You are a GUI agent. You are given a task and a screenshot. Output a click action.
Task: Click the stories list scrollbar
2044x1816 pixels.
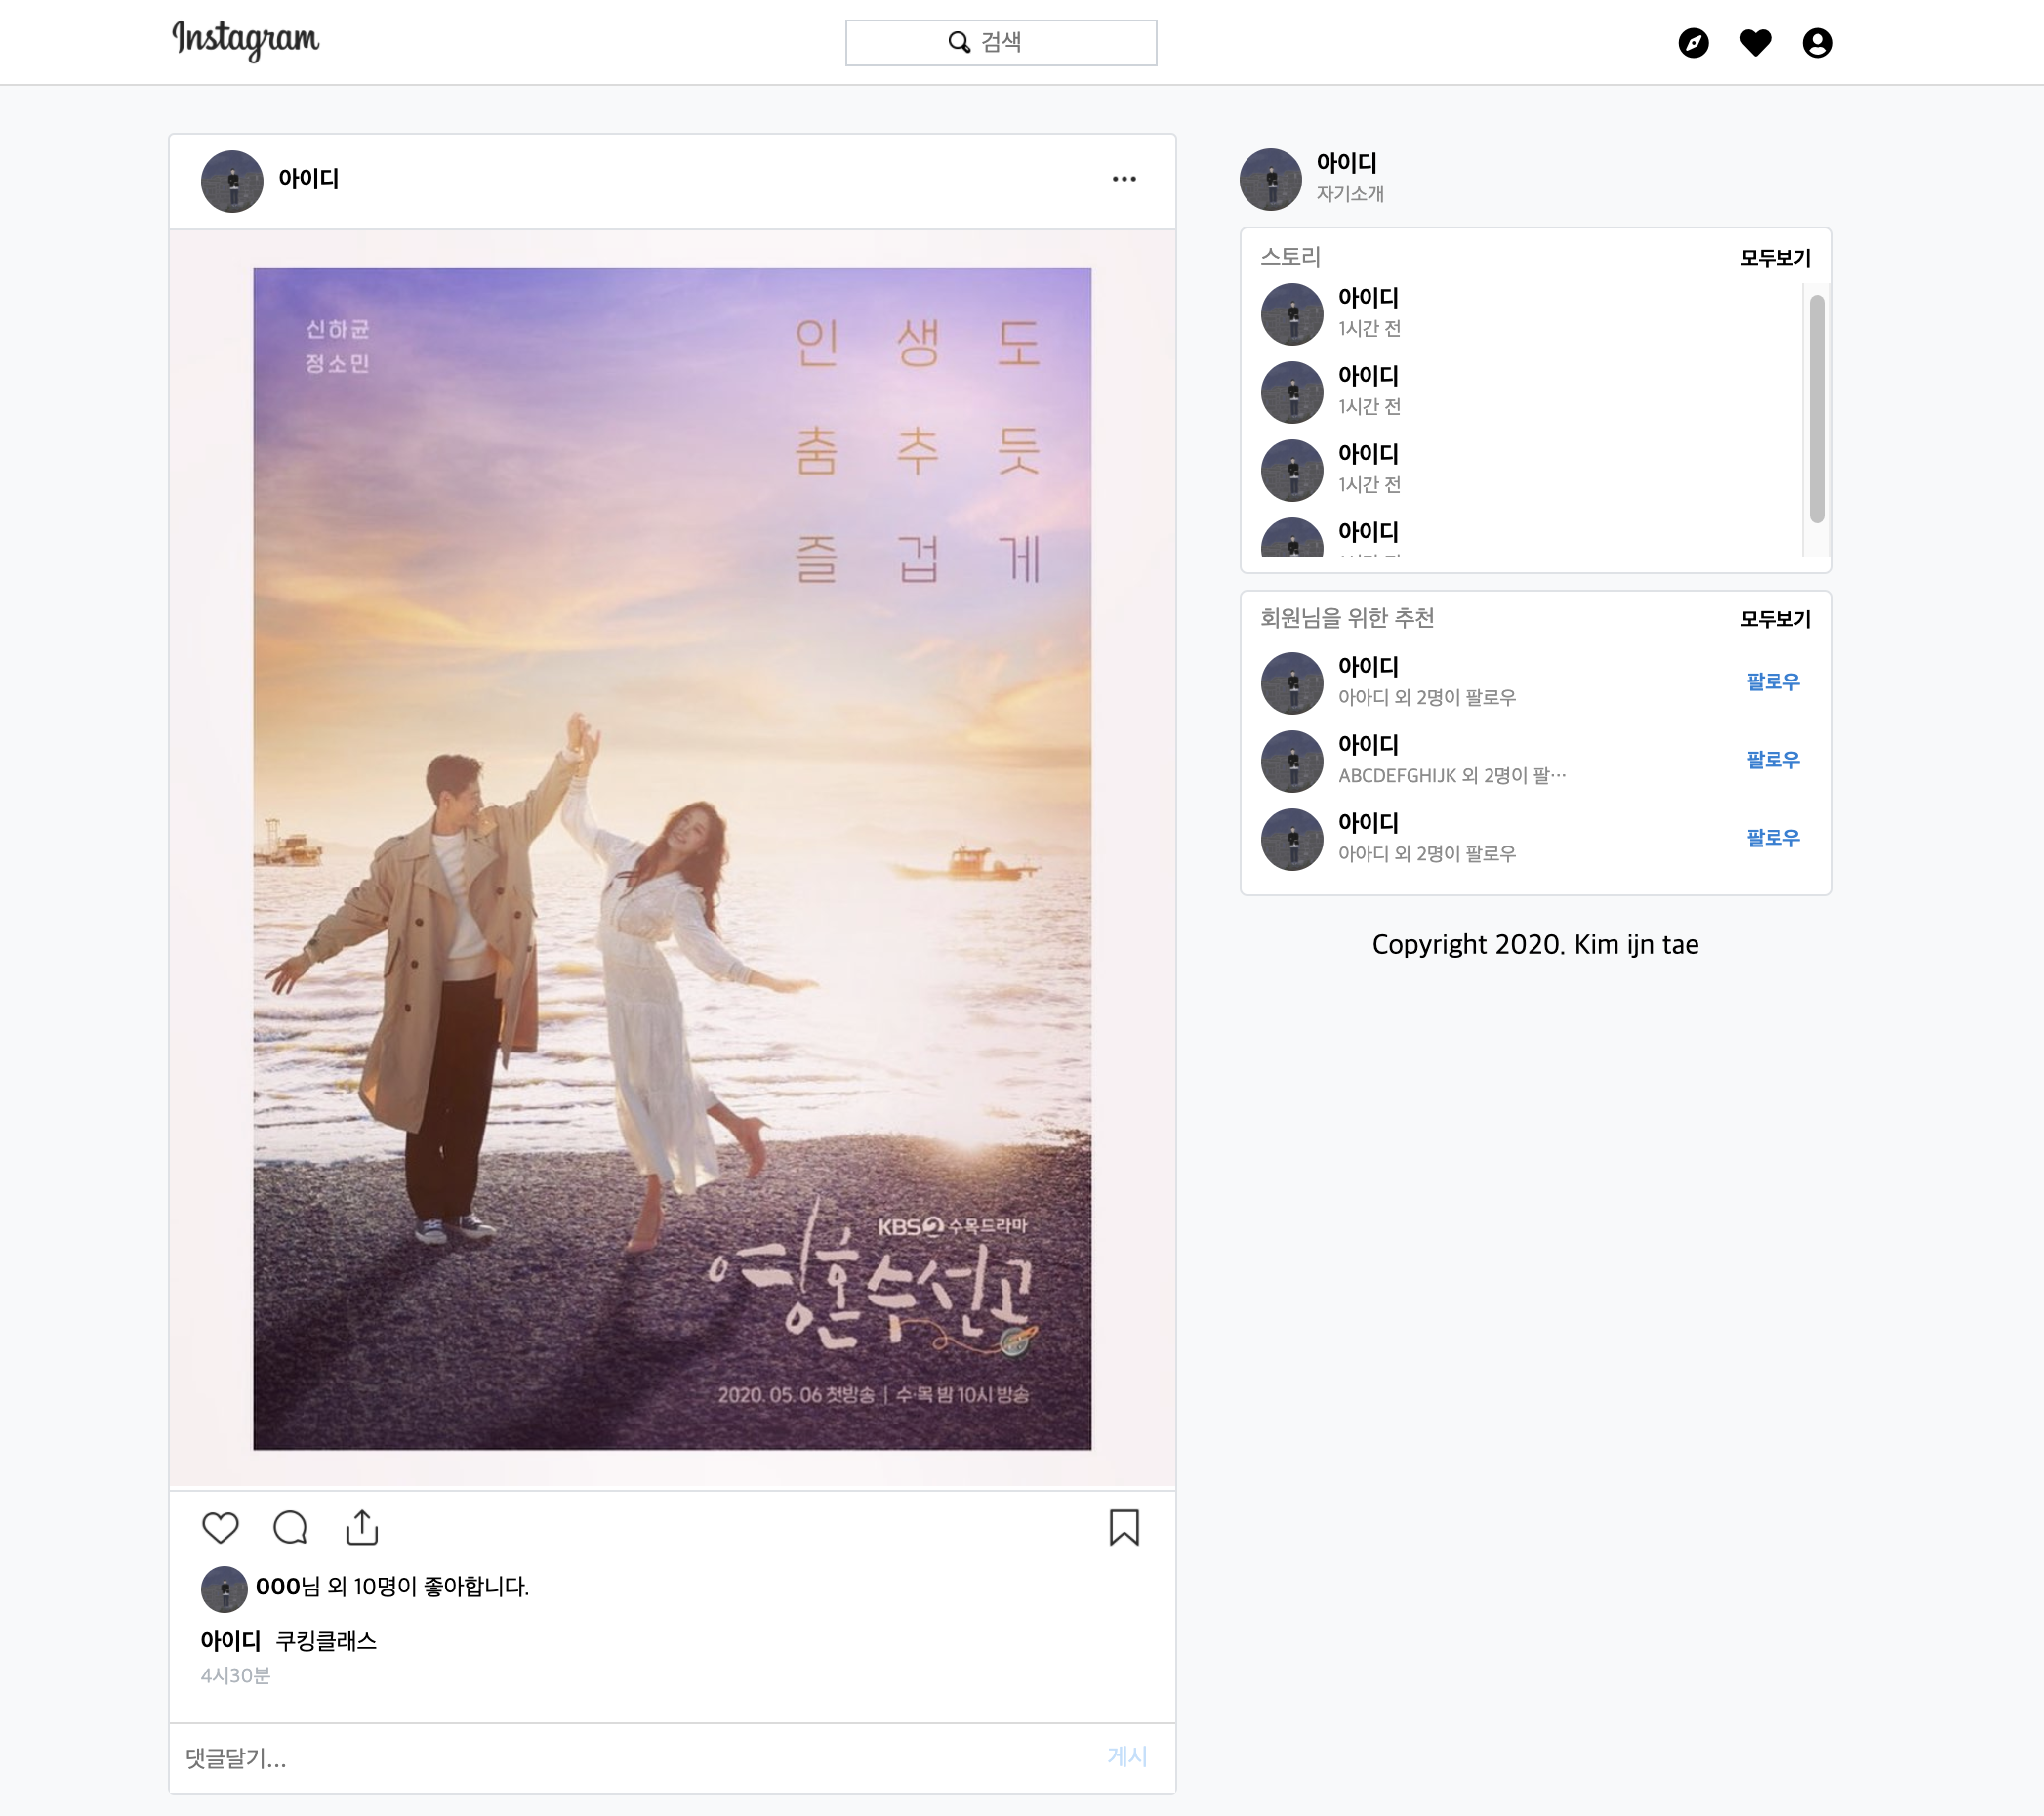pos(1817,408)
